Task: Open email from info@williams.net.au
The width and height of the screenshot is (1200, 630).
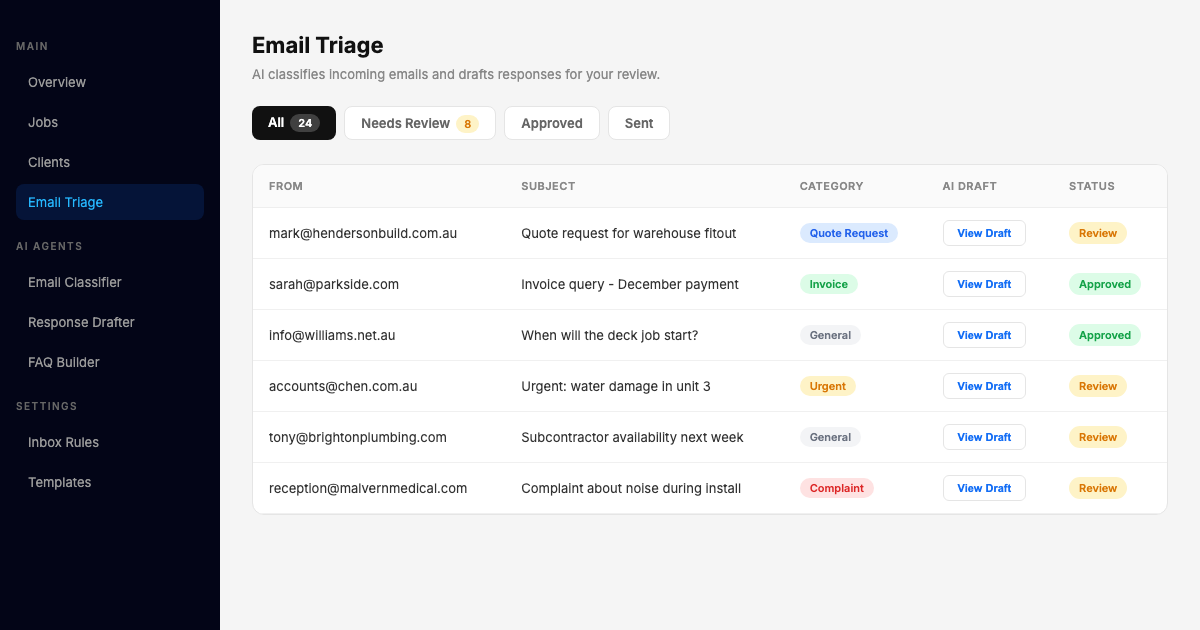Action: click(332, 335)
